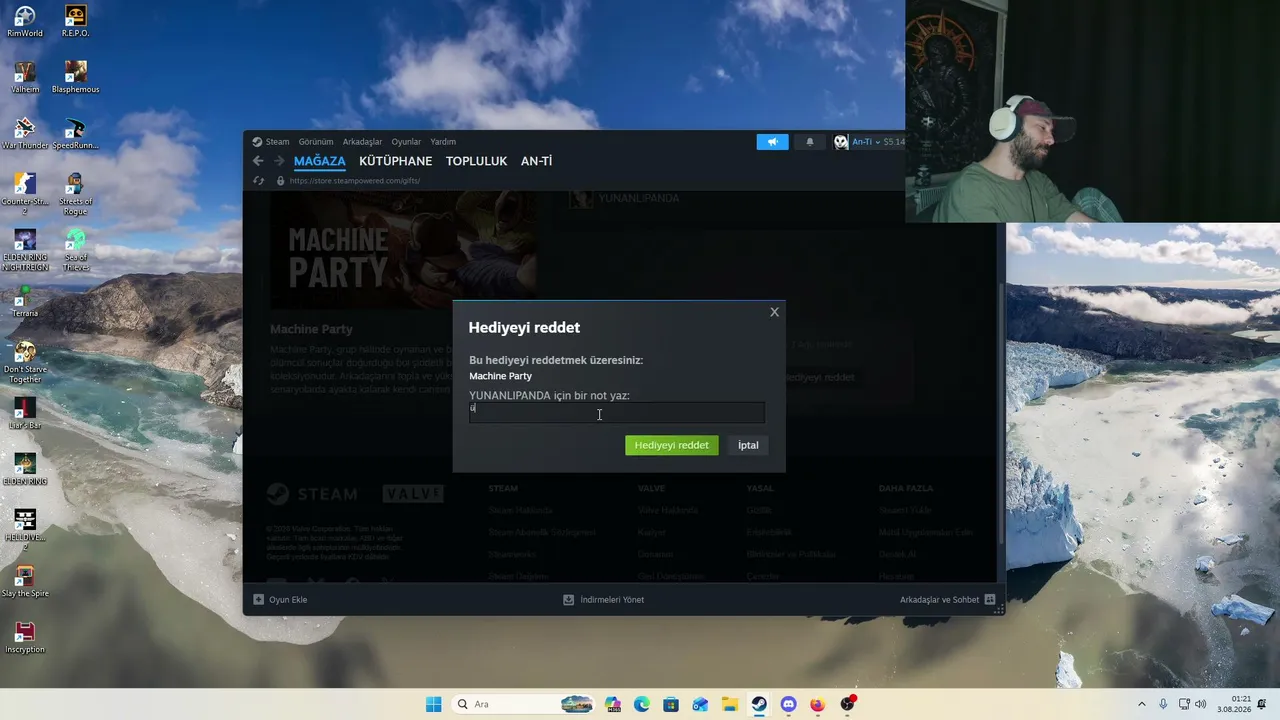The width and height of the screenshot is (1280, 720).
Task: Open Steam from the taskbar
Action: [759, 704]
